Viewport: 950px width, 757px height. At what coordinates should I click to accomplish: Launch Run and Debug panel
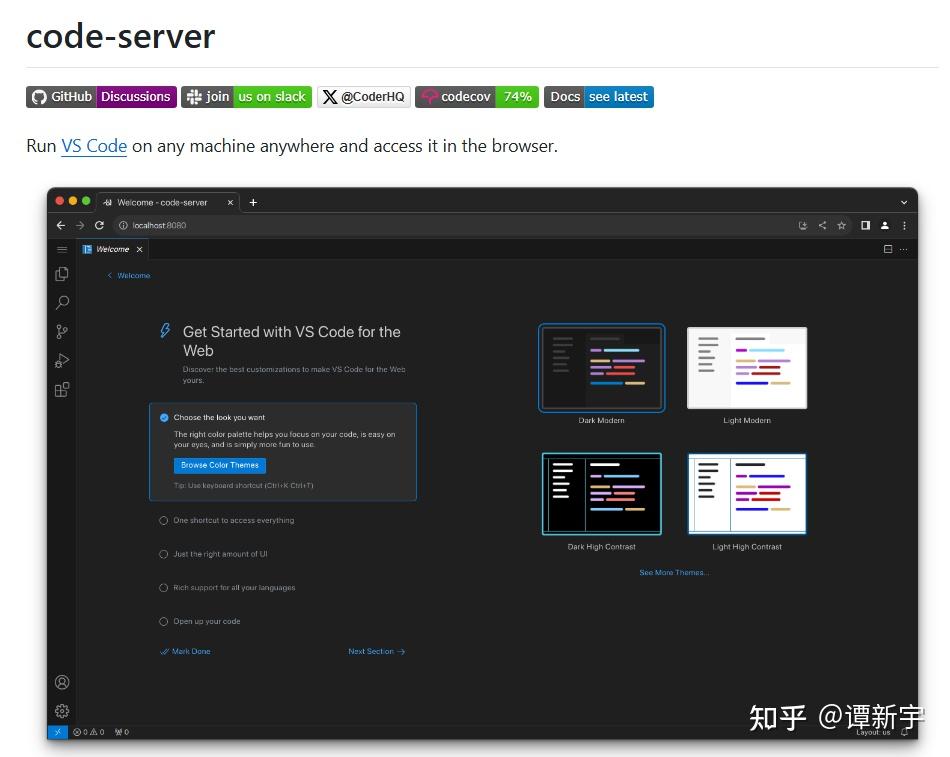point(62,361)
